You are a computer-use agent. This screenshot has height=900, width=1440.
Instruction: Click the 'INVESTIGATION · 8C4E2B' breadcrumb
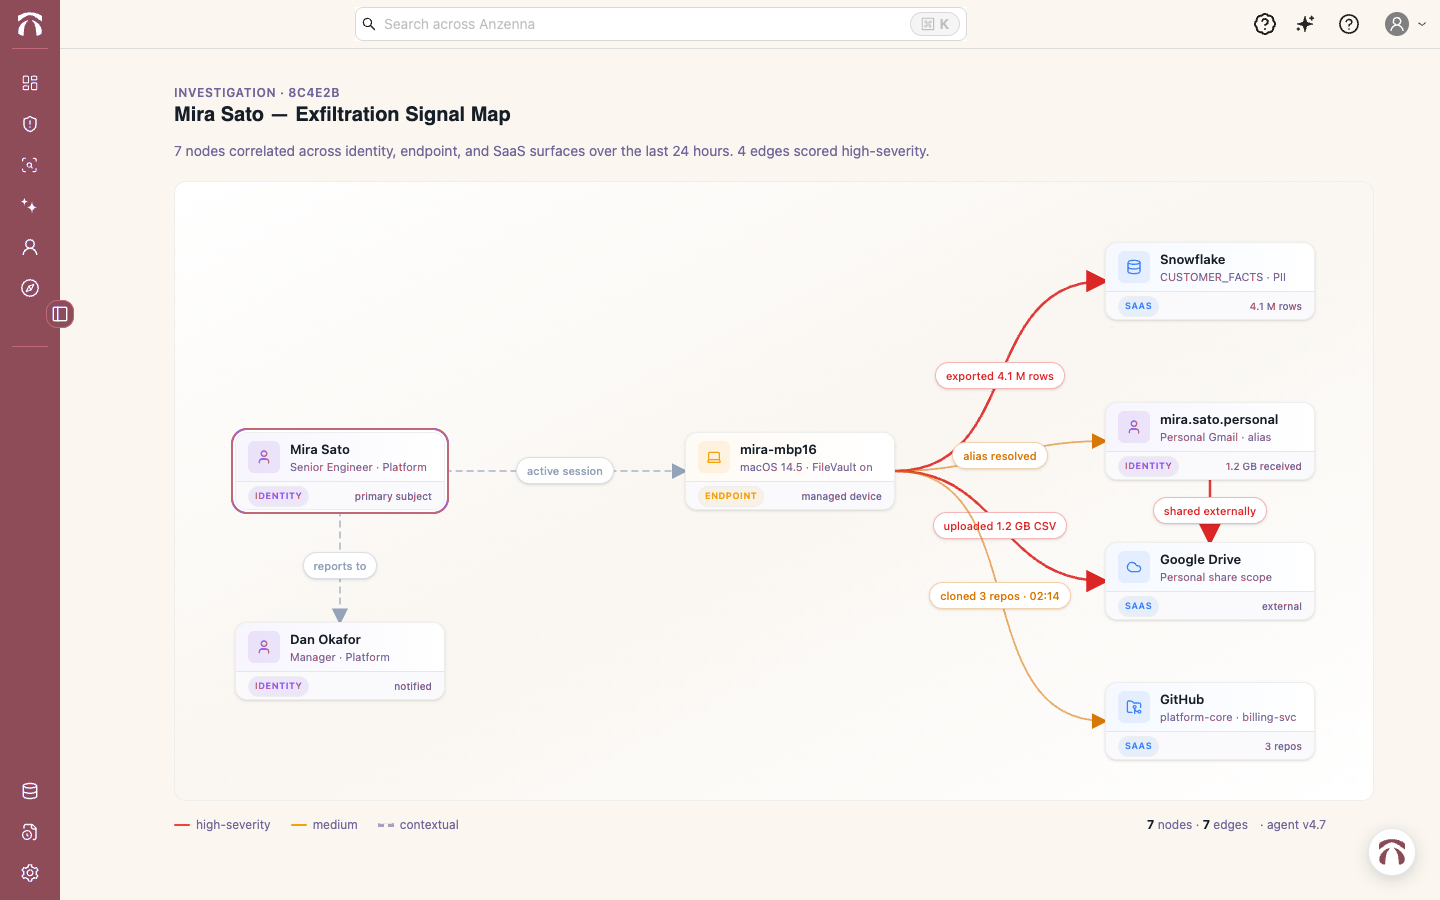tap(257, 93)
